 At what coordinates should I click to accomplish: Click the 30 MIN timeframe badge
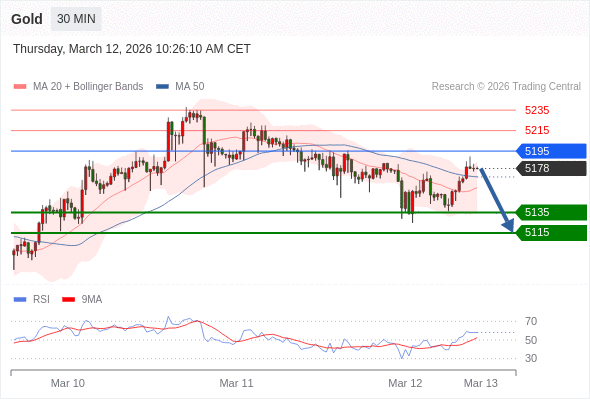(76, 19)
